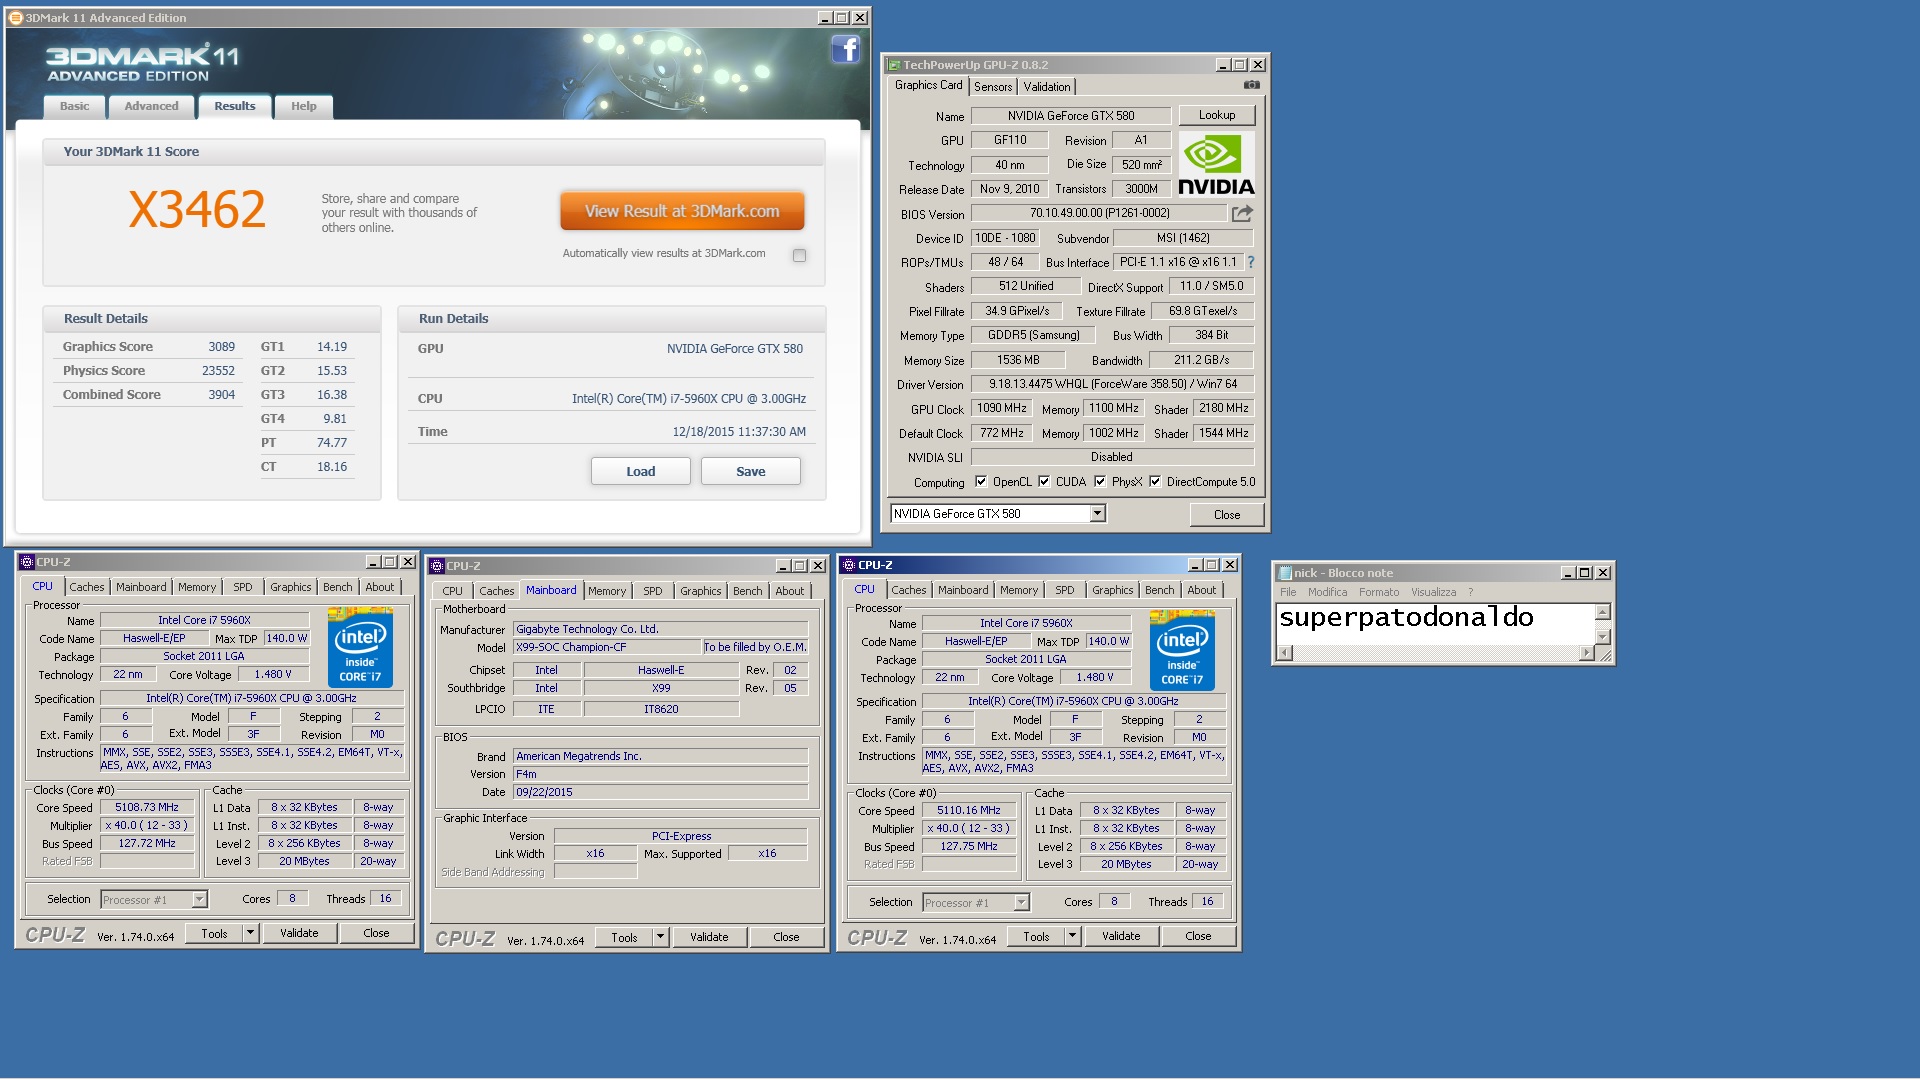Click Core Speed 5108.73 MHz value
Image resolution: width=1920 pixels, height=1080 pixels.
[x=147, y=807]
